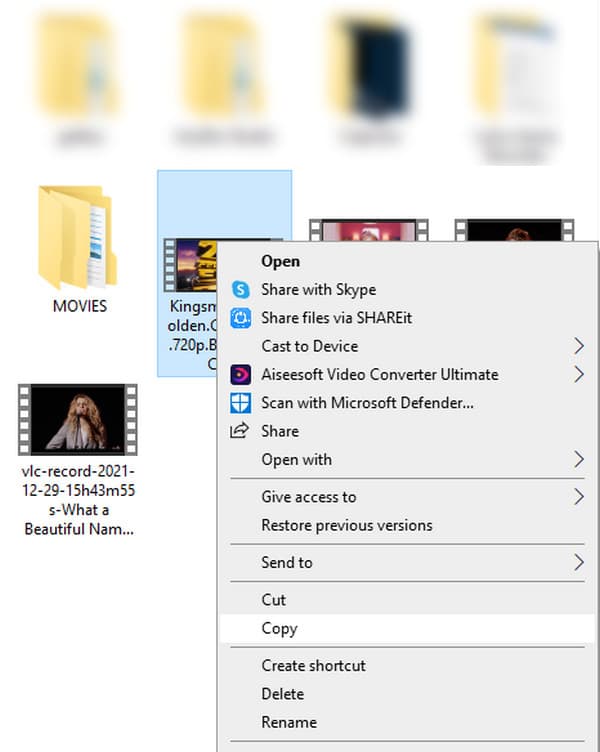This screenshot has width=600, height=752.
Task: Click Create shortcut menu entry
Action: (x=313, y=666)
